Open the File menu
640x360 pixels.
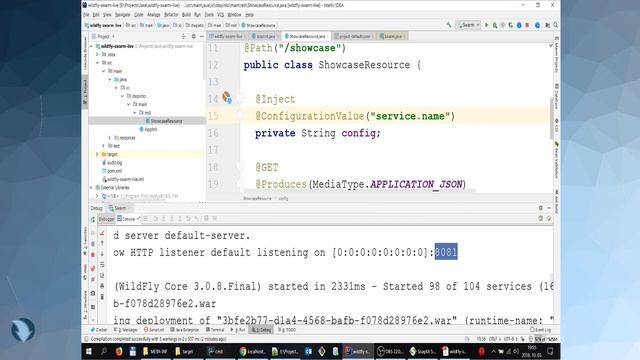86,15
